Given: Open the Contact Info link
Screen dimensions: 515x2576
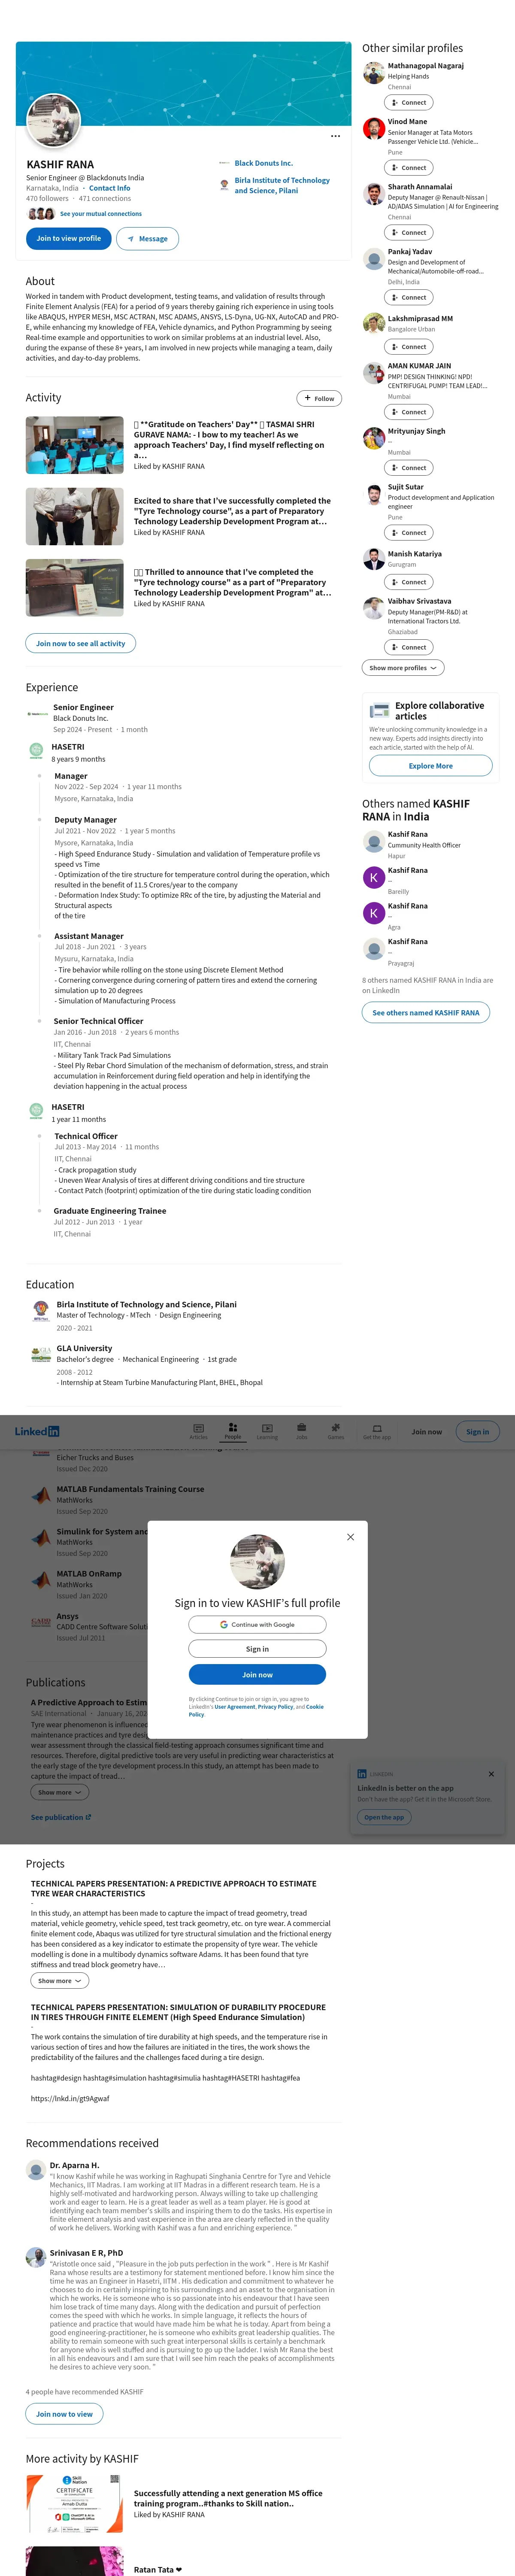Looking at the screenshot, I should click(x=109, y=188).
